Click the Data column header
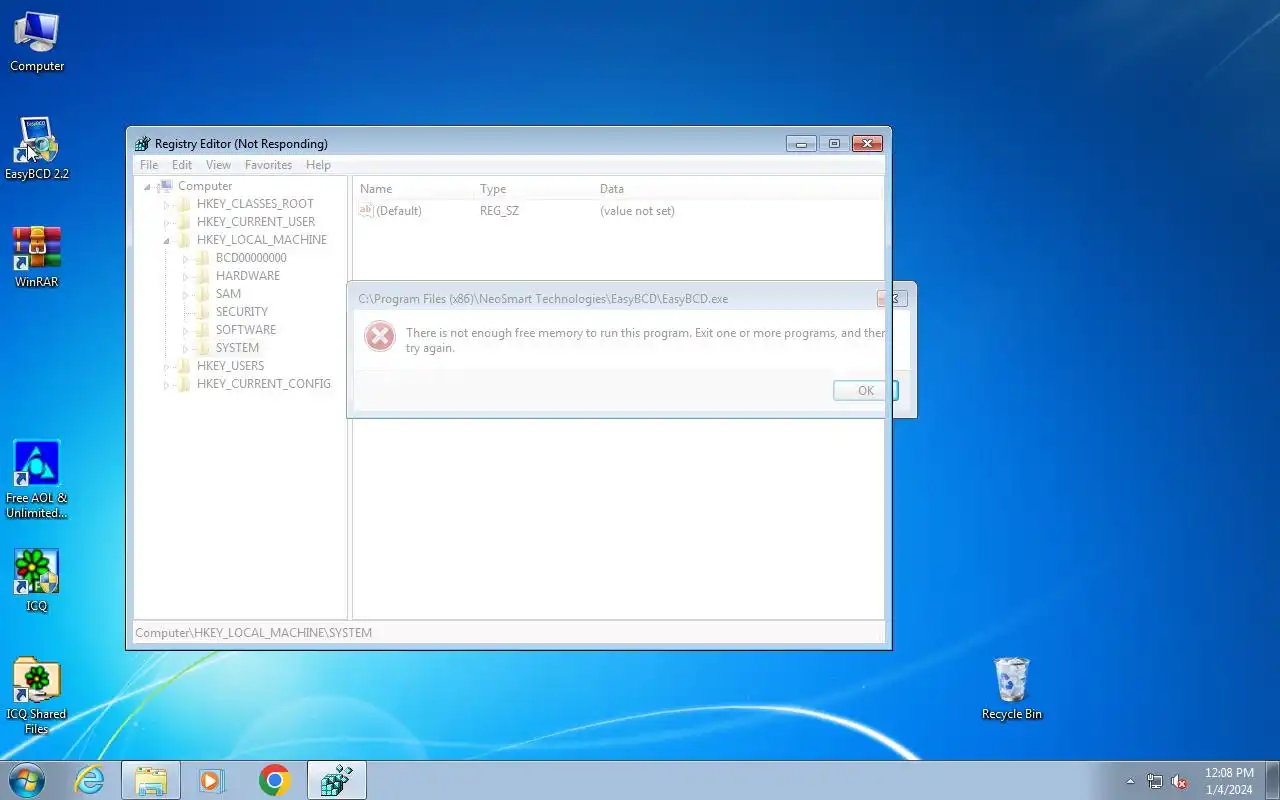 coord(739,189)
